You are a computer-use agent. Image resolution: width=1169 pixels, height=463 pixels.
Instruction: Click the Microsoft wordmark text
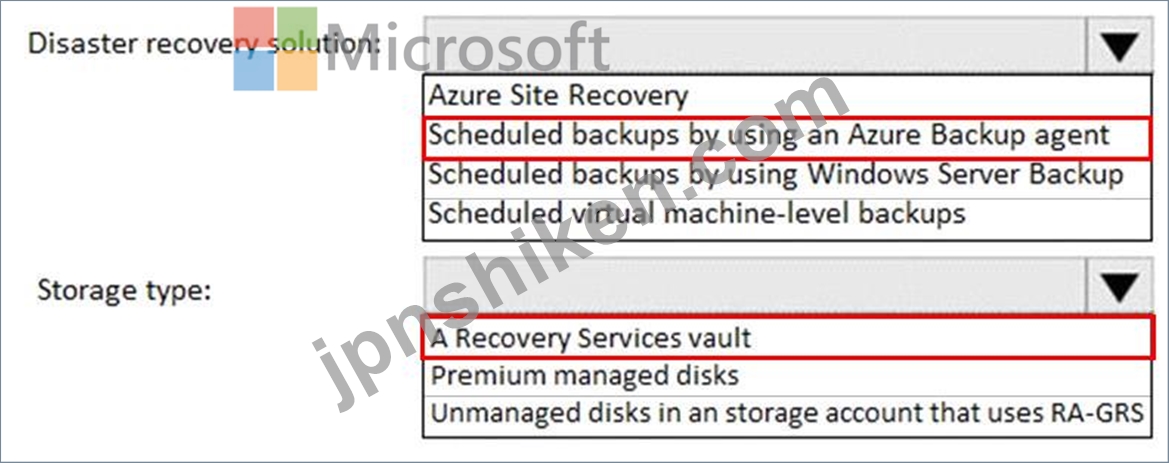tap(467, 48)
